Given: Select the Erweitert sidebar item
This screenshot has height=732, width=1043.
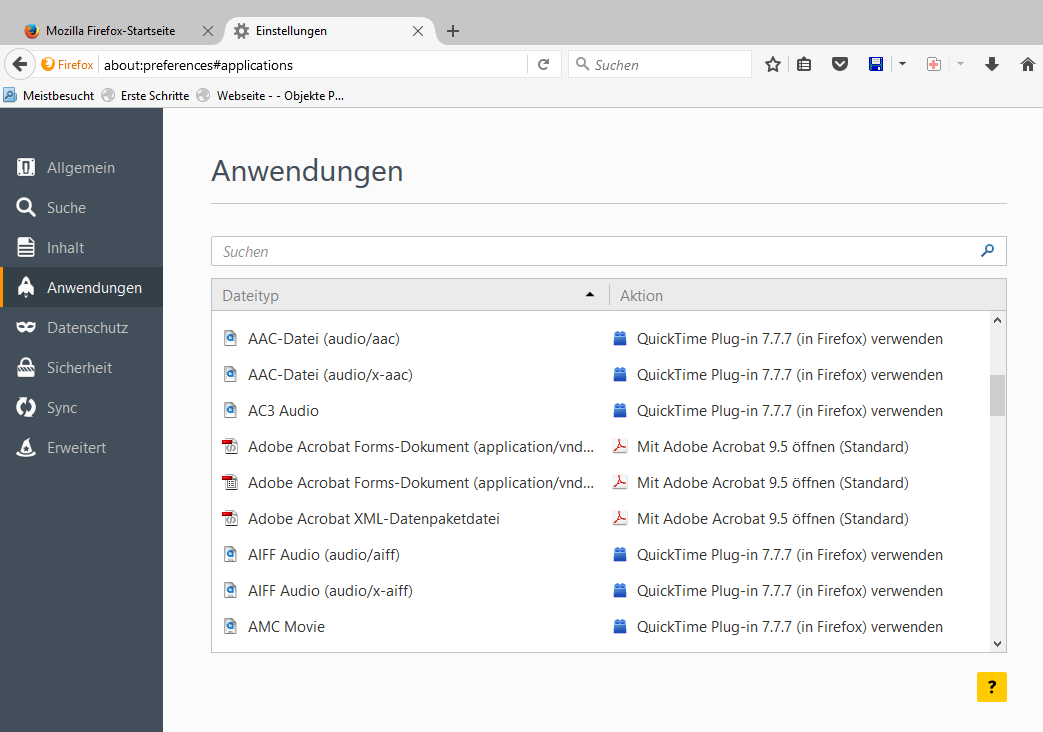Looking at the screenshot, I should pyautogui.click(x=76, y=448).
